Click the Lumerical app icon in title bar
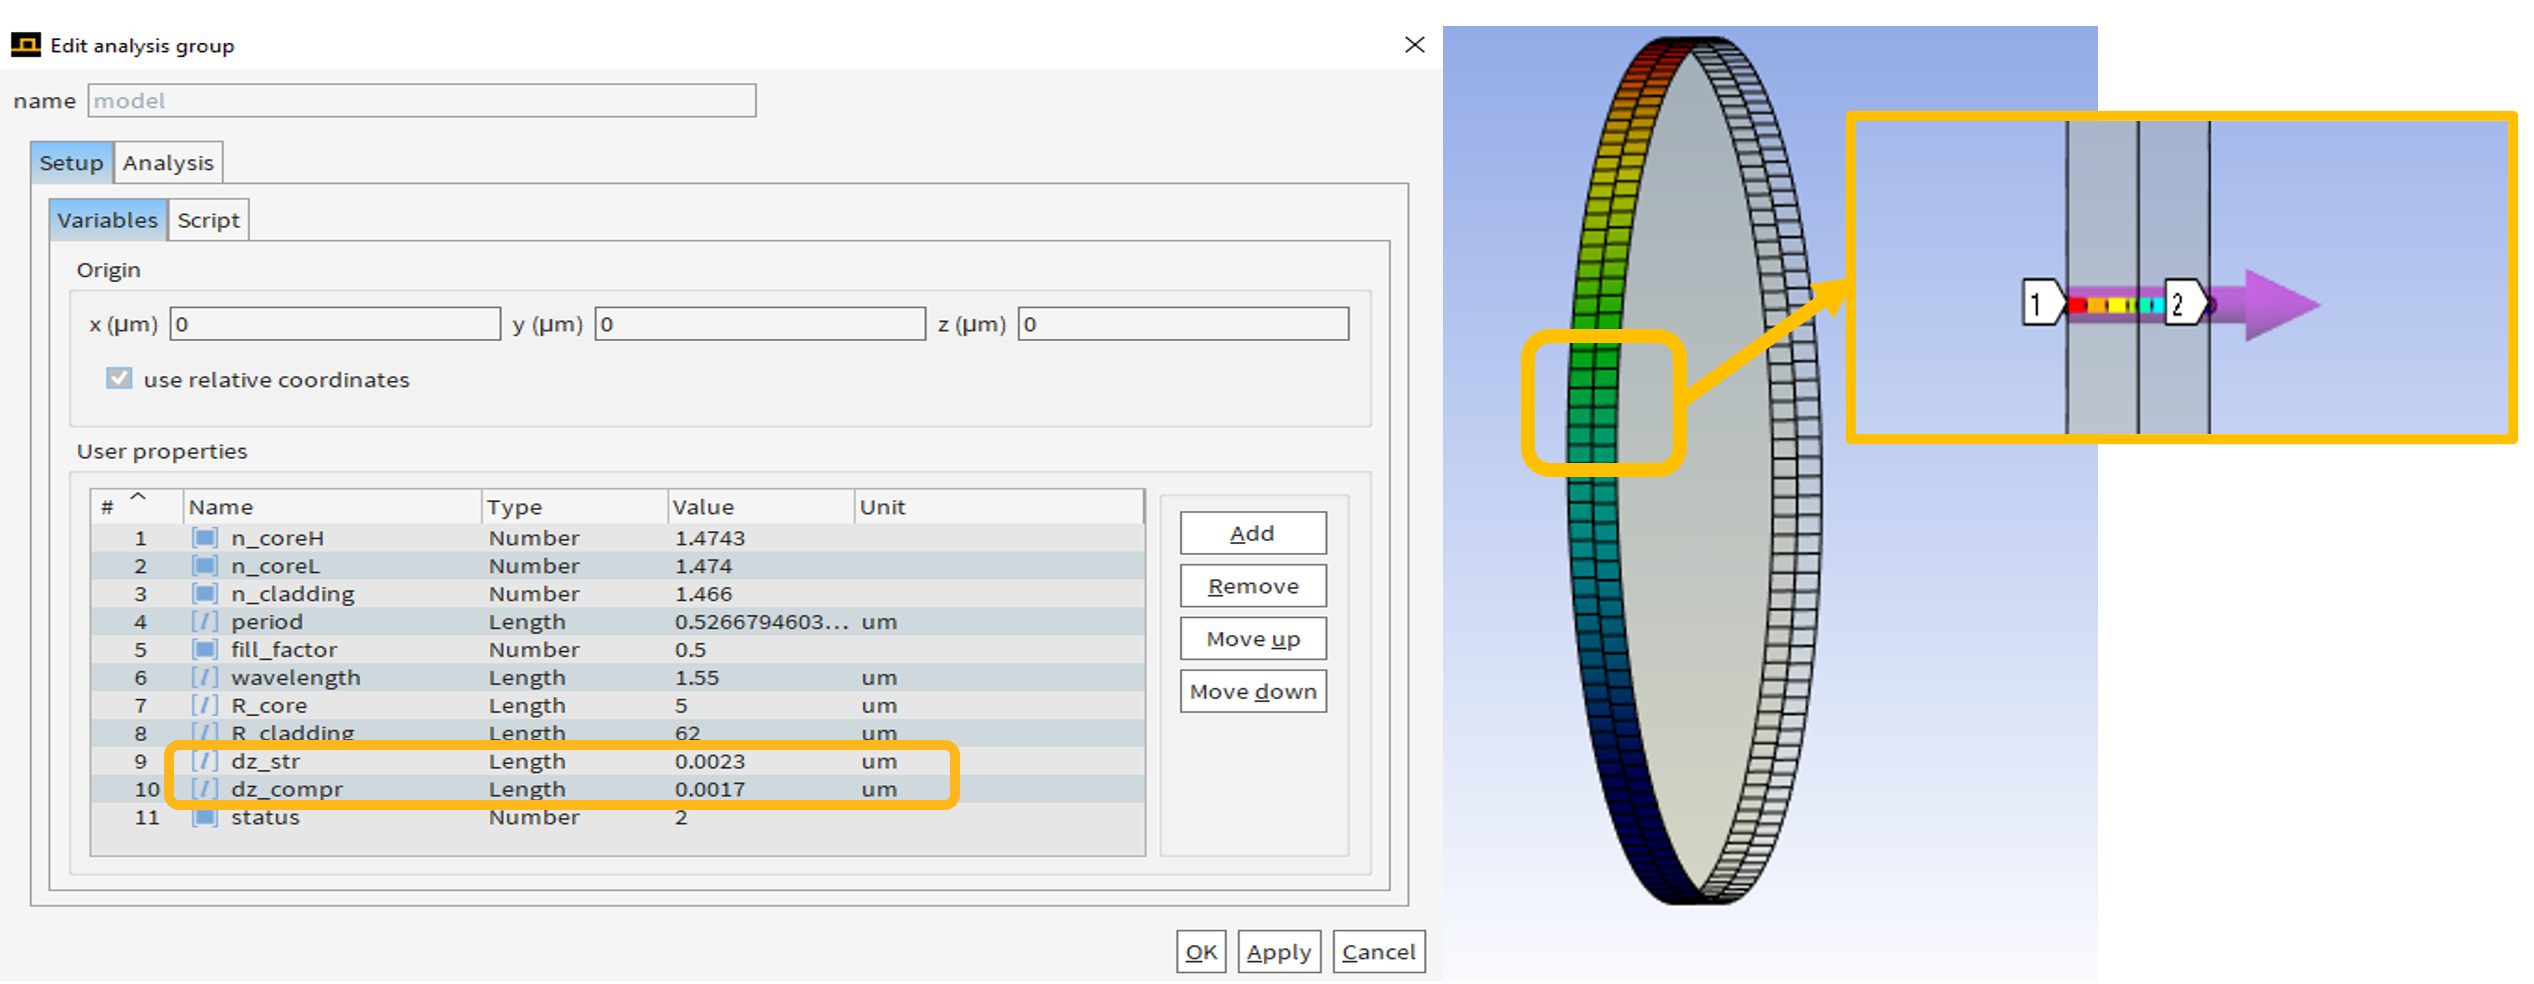The image size is (2534, 984). pyautogui.click(x=25, y=45)
